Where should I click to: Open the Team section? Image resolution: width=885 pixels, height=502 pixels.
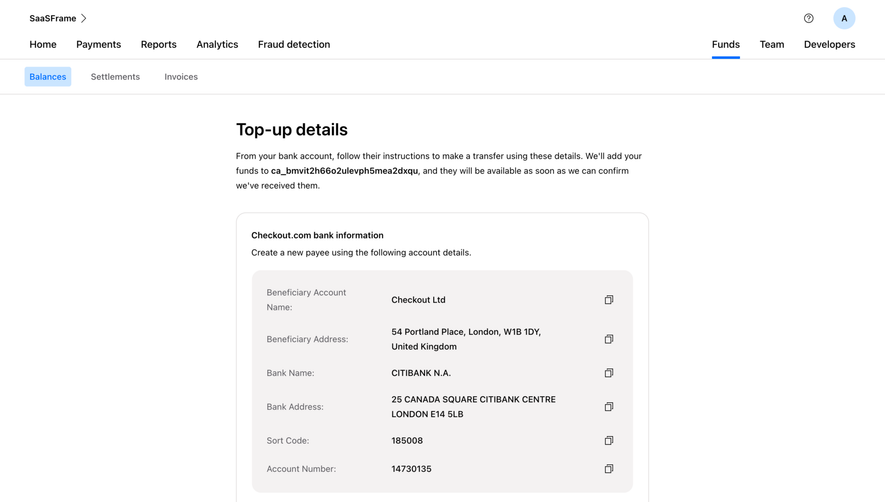772,45
